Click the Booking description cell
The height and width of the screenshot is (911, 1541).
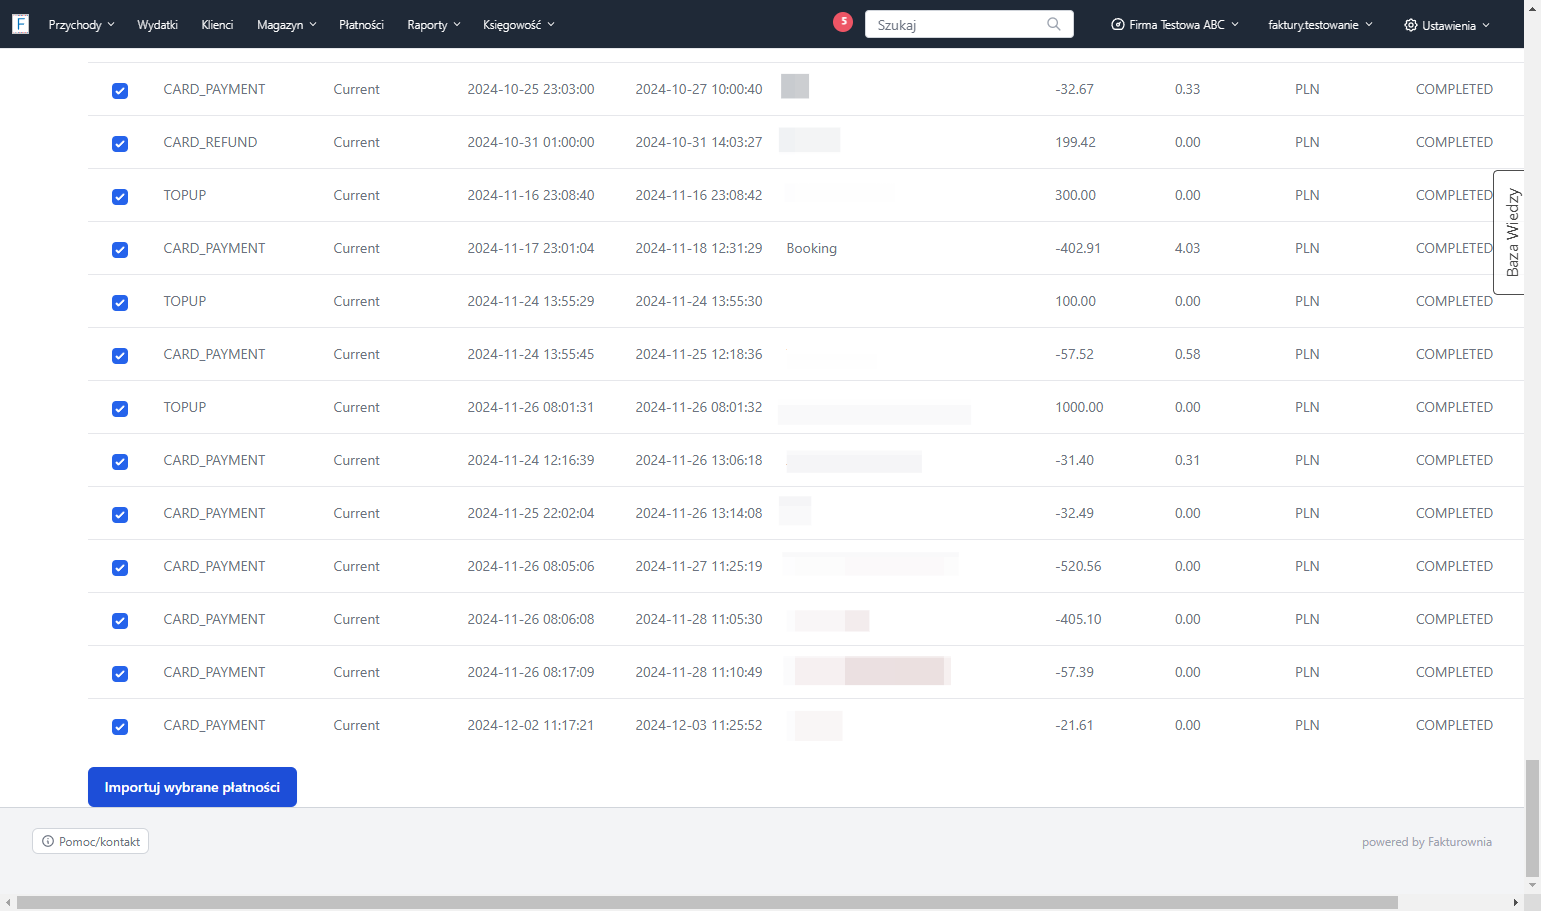click(811, 248)
